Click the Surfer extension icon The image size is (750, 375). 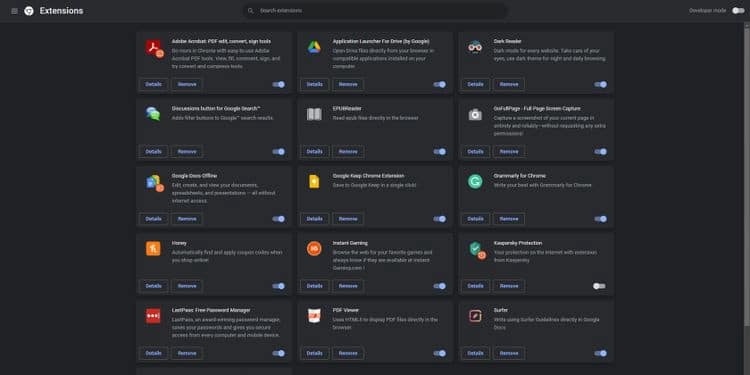[x=474, y=316]
